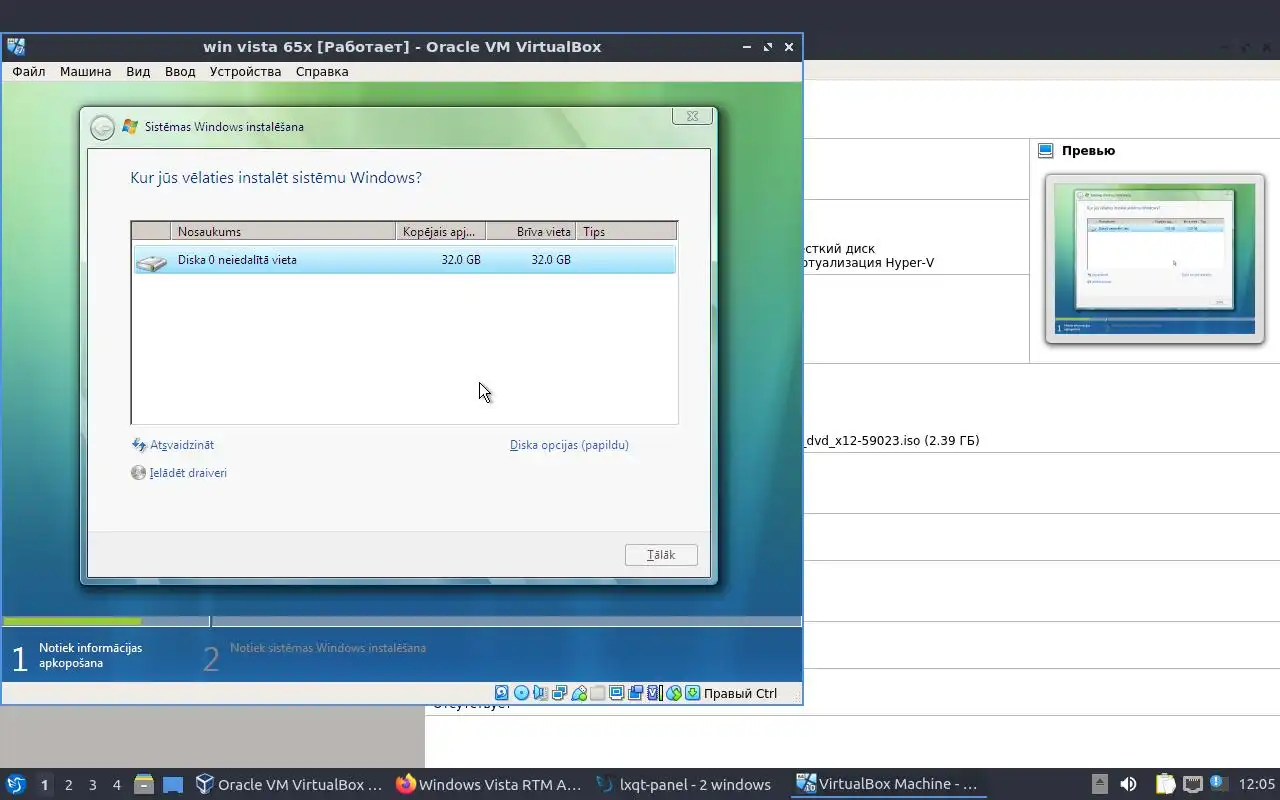Viewport: 1280px width, 800px height.
Task: Switch to virtual desktop 4
Action: coord(116,785)
